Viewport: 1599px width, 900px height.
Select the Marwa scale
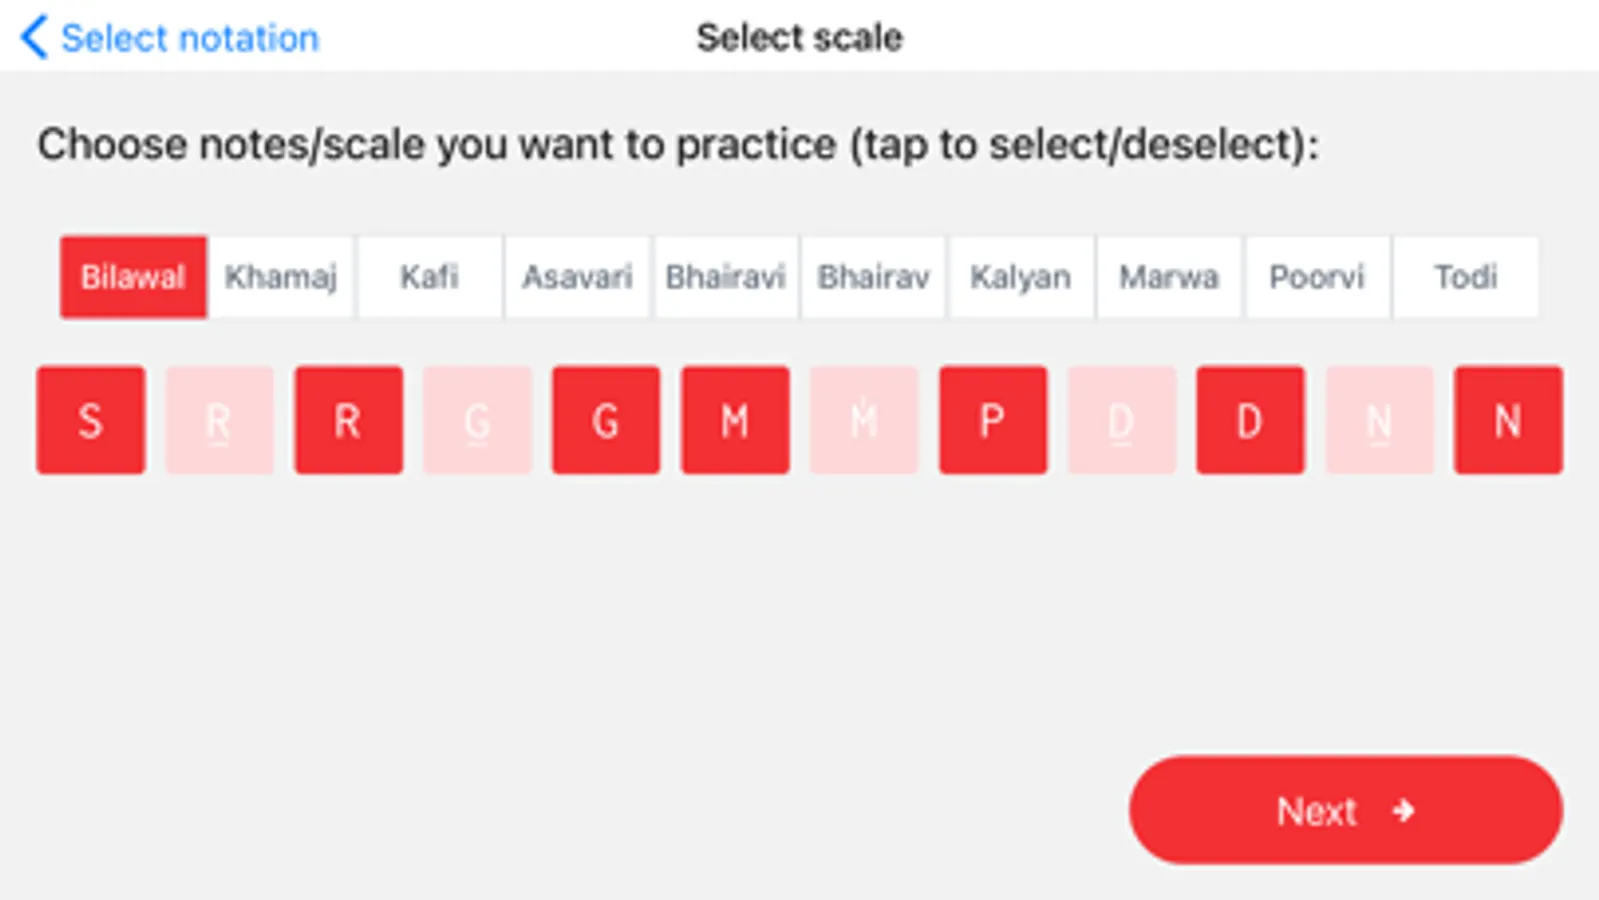[x=1168, y=277]
